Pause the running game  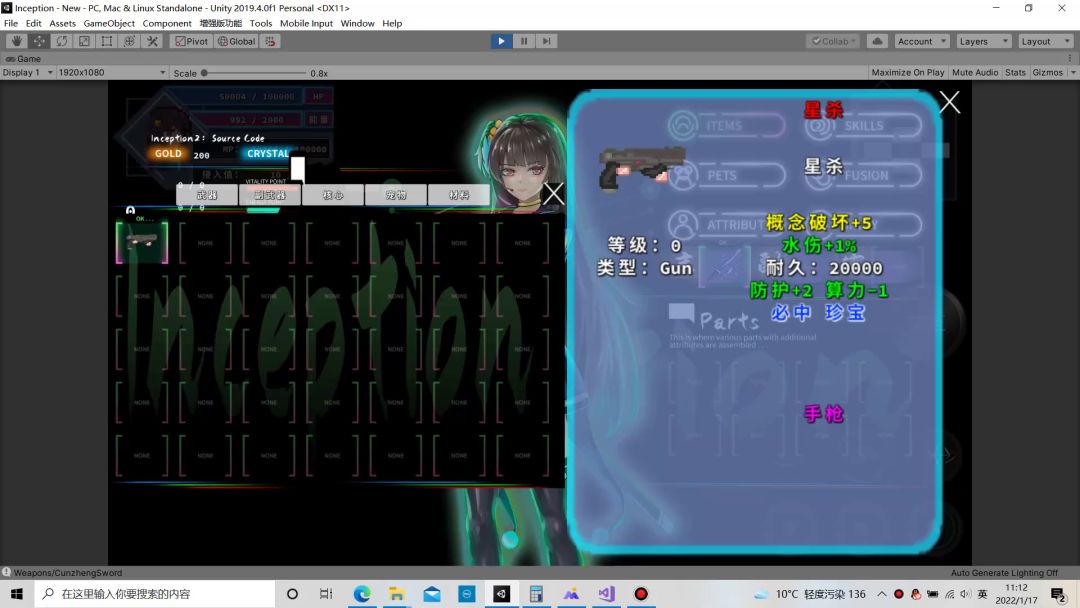524,41
